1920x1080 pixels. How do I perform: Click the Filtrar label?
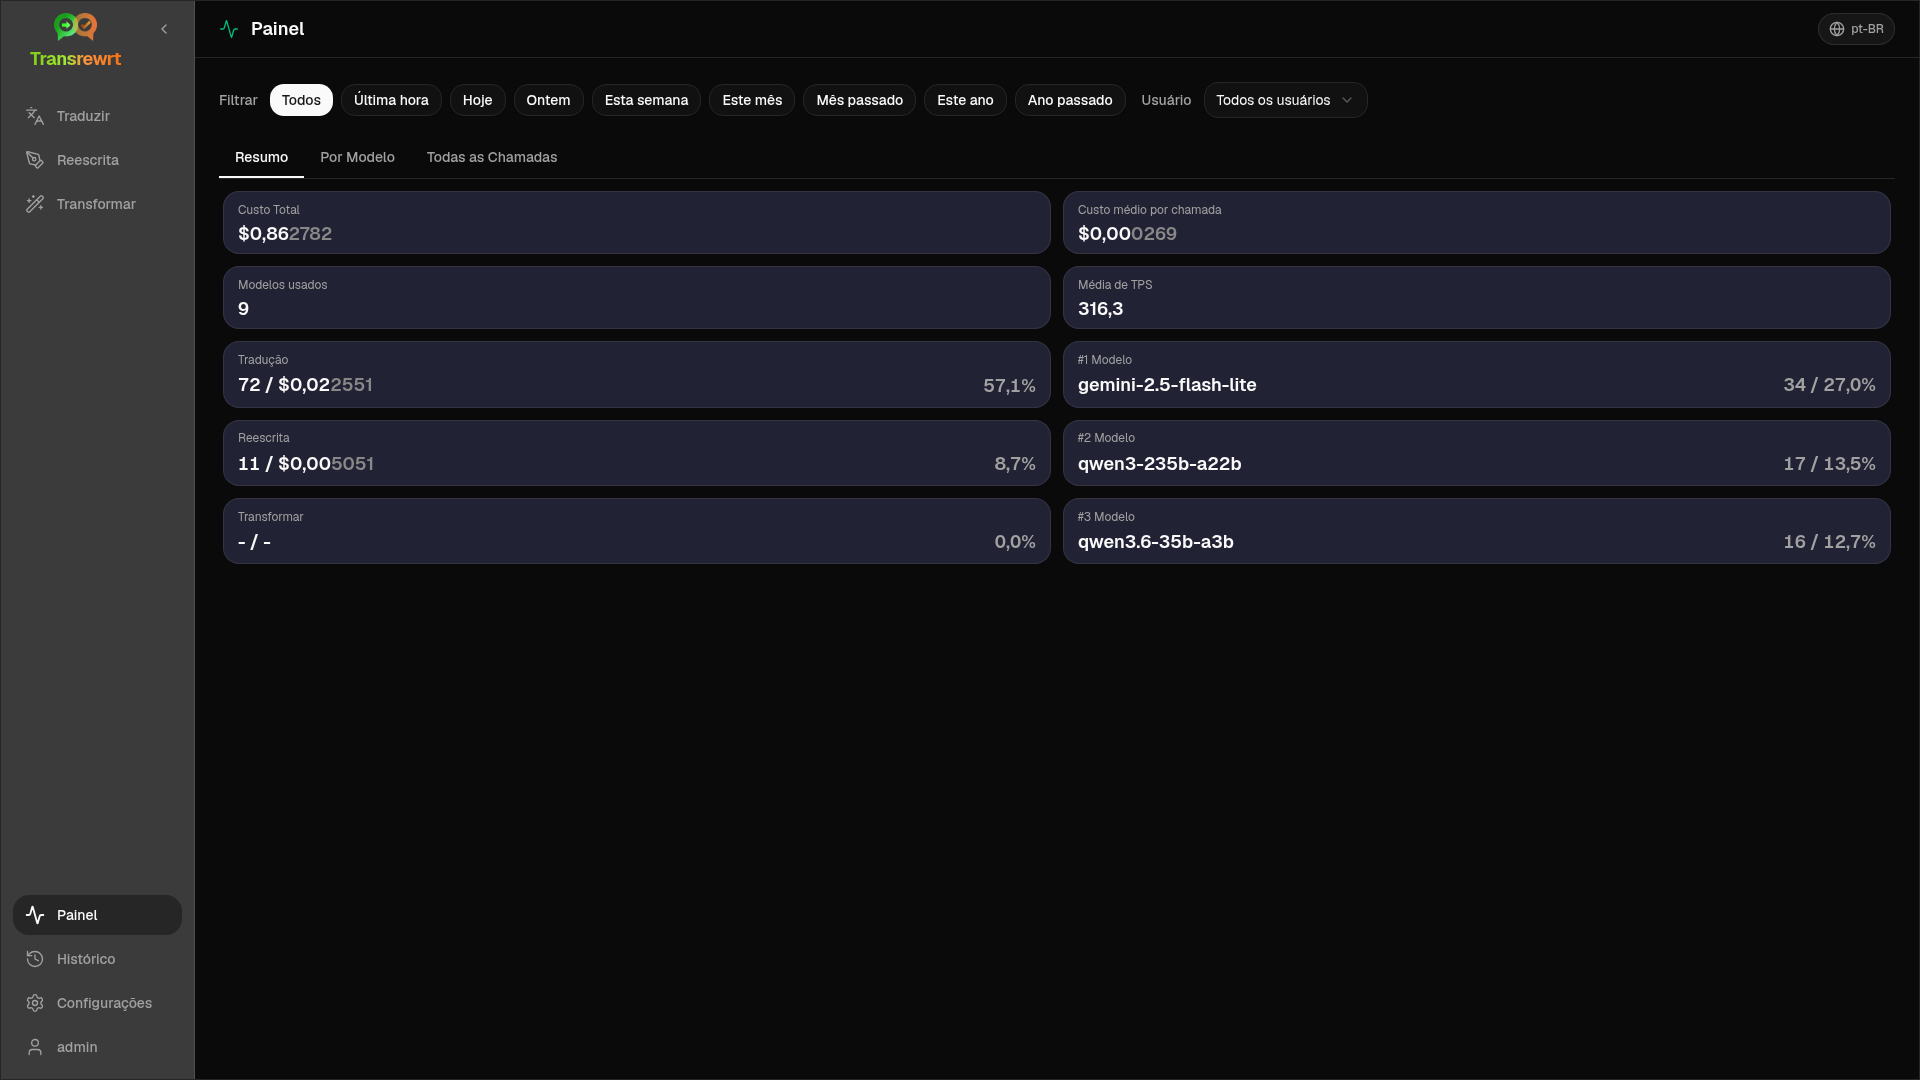click(238, 100)
